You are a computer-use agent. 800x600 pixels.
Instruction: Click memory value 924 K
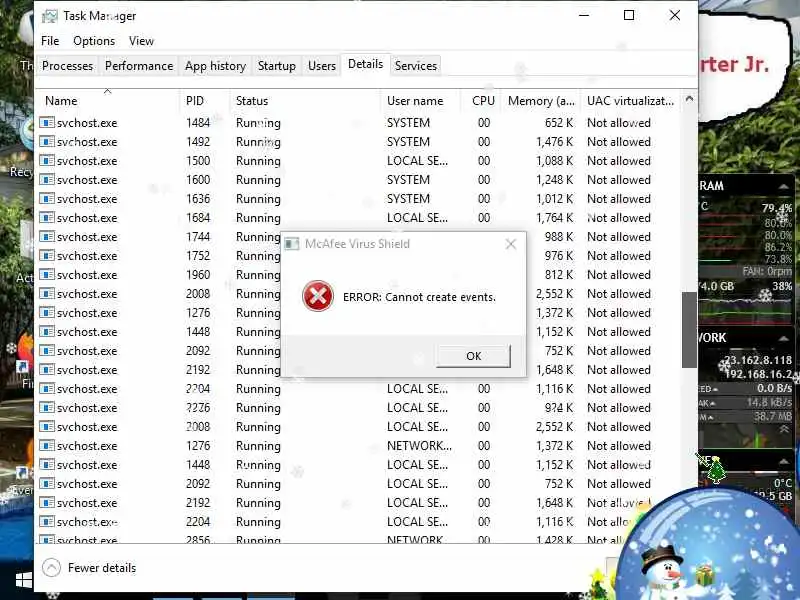tap(559, 408)
